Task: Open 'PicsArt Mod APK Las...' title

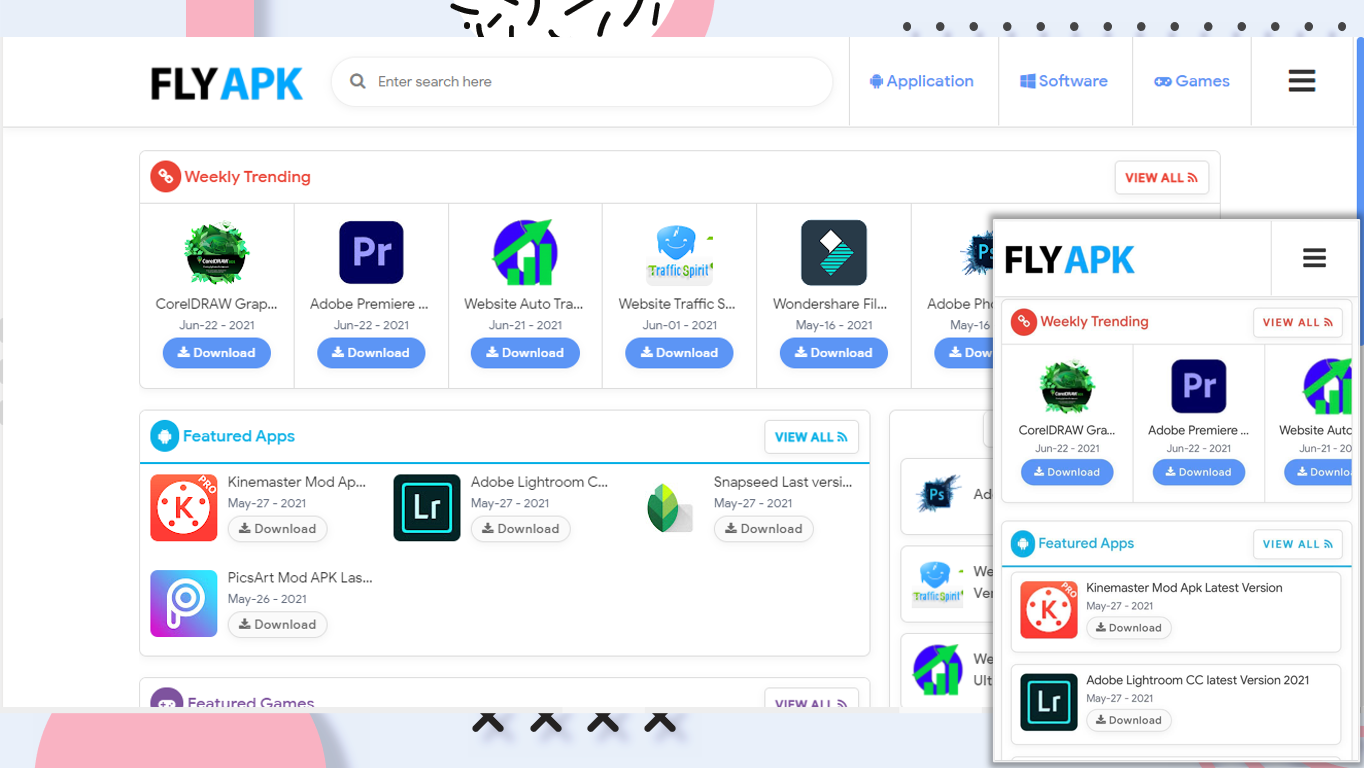Action: coord(300,578)
